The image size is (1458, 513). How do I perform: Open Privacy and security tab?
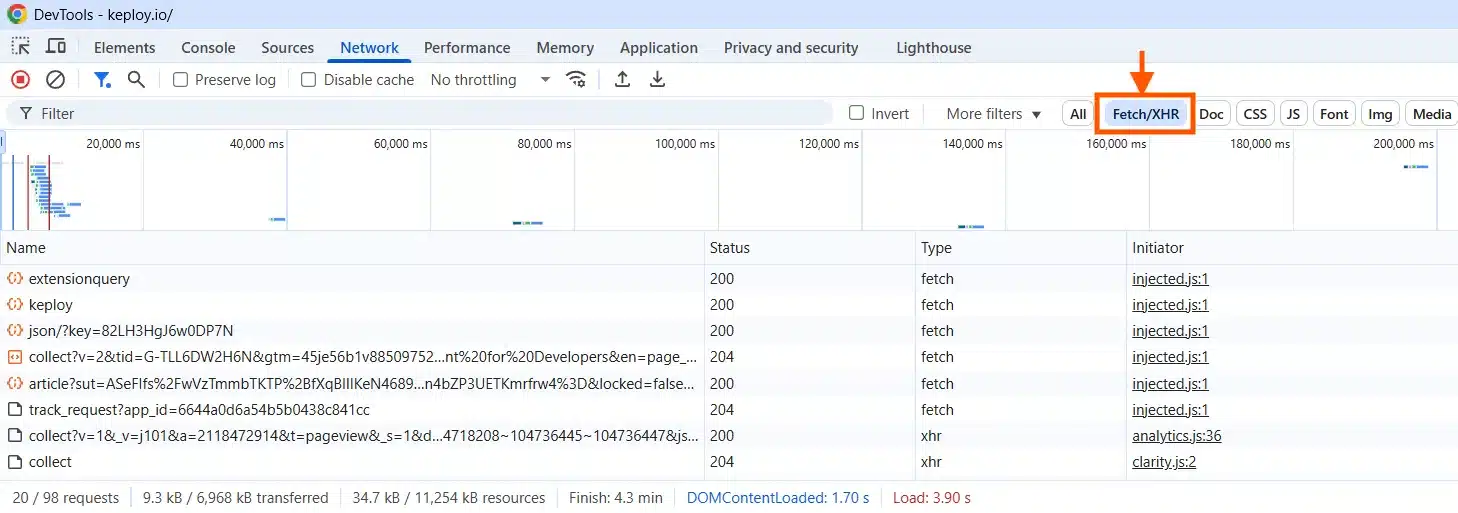click(791, 47)
